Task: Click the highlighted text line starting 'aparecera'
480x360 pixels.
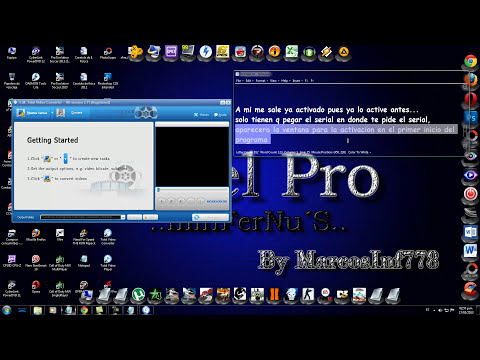Action: click(x=345, y=130)
